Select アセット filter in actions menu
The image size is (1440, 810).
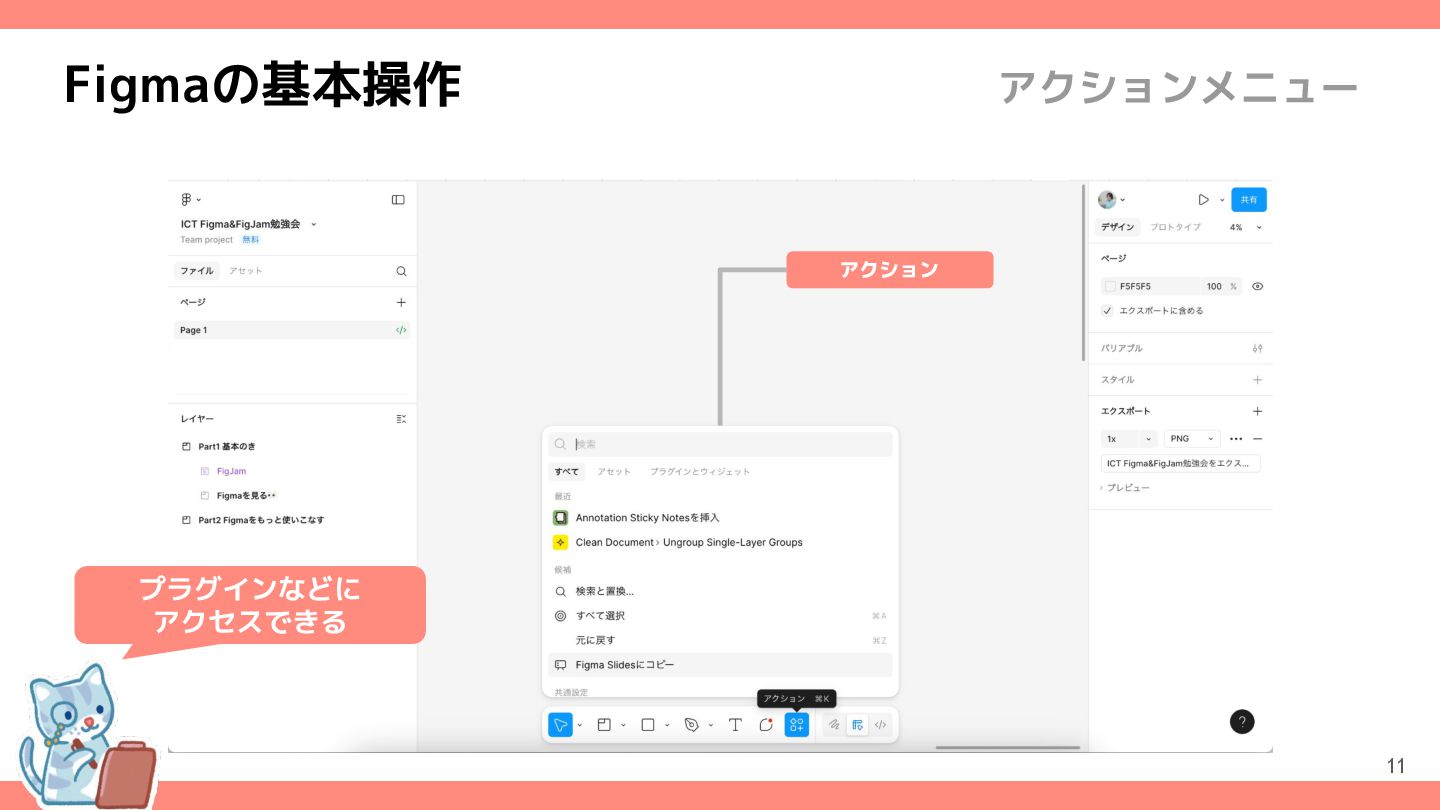point(614,472)
